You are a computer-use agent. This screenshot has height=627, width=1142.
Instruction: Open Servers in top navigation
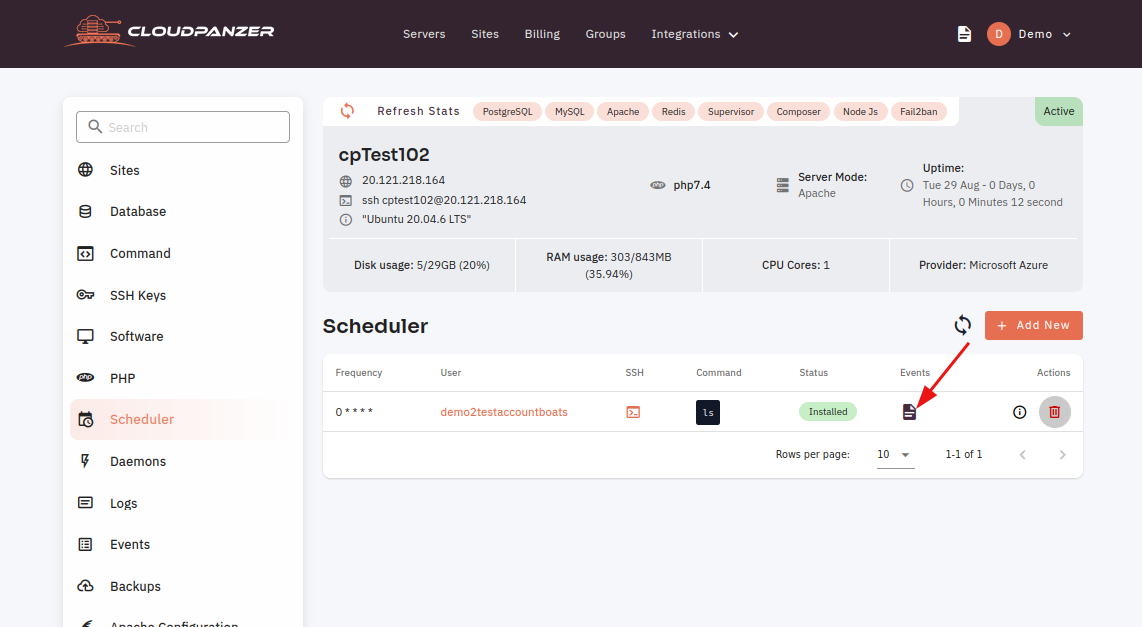424,34
